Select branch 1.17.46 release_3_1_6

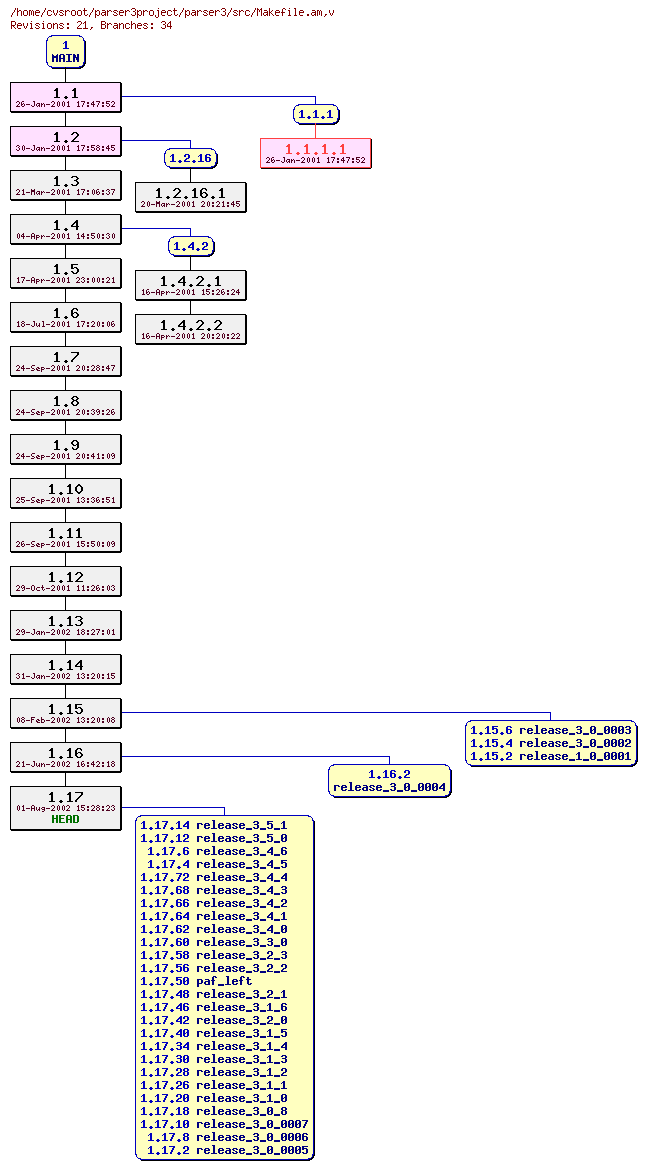click(x=214, y=1007)
